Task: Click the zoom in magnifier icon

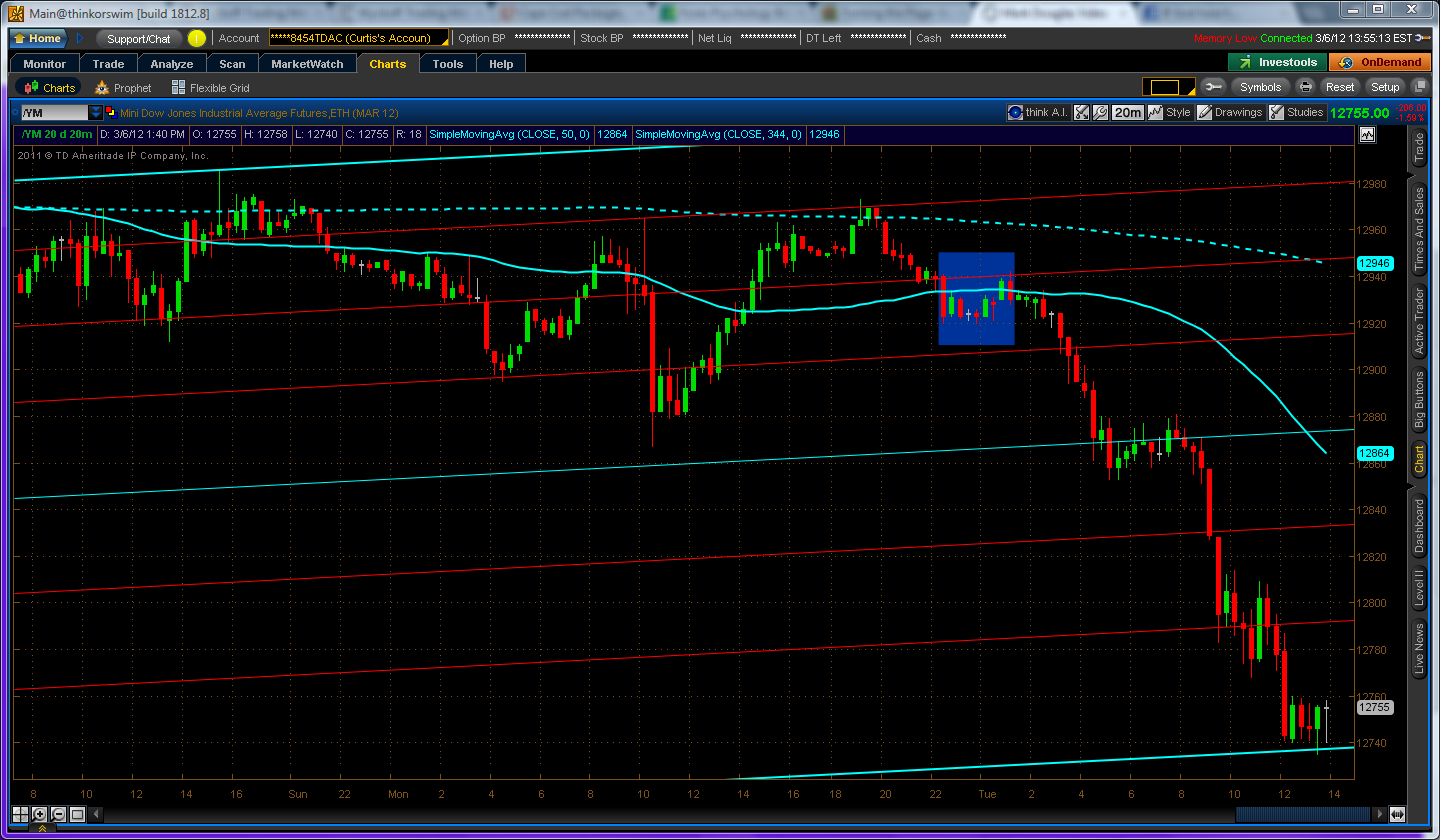Action: [39, 814]
